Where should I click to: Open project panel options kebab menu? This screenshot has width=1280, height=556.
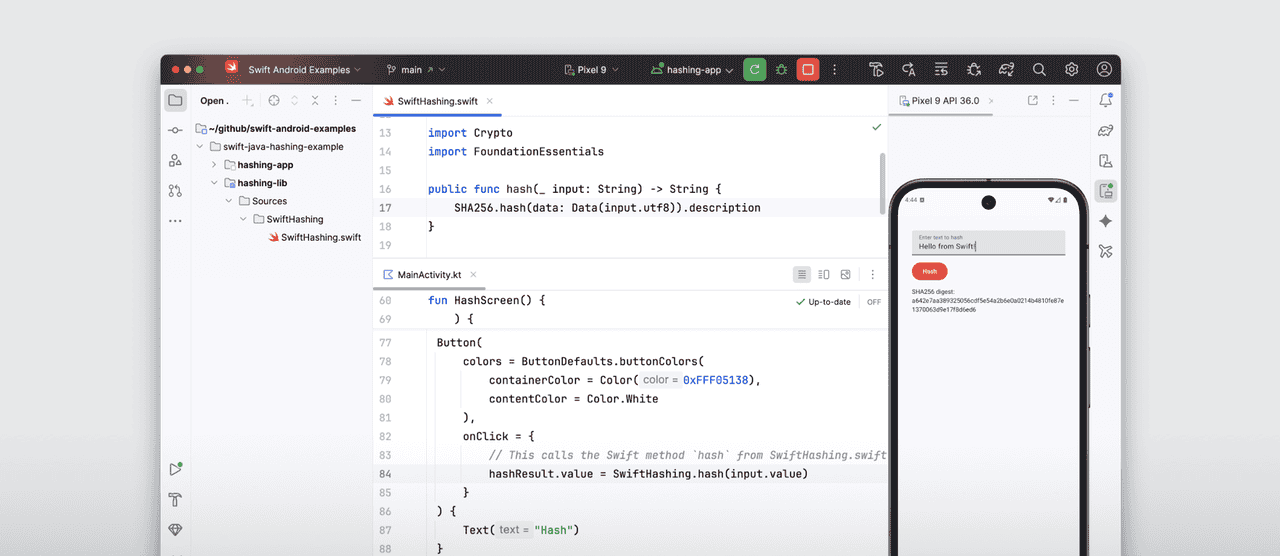(336, 101)
